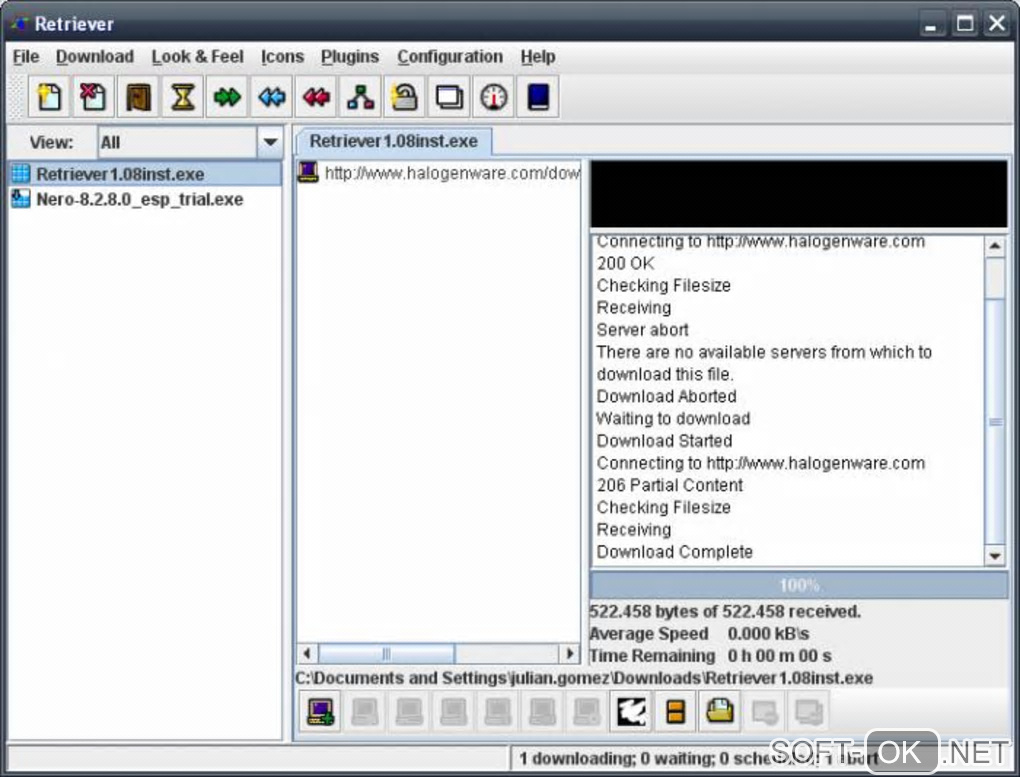This screenshot has width=1020, height=777.
Task: Click the horizontal scroll left arrow
Action: pyautogui.click(x=308, y=653)
